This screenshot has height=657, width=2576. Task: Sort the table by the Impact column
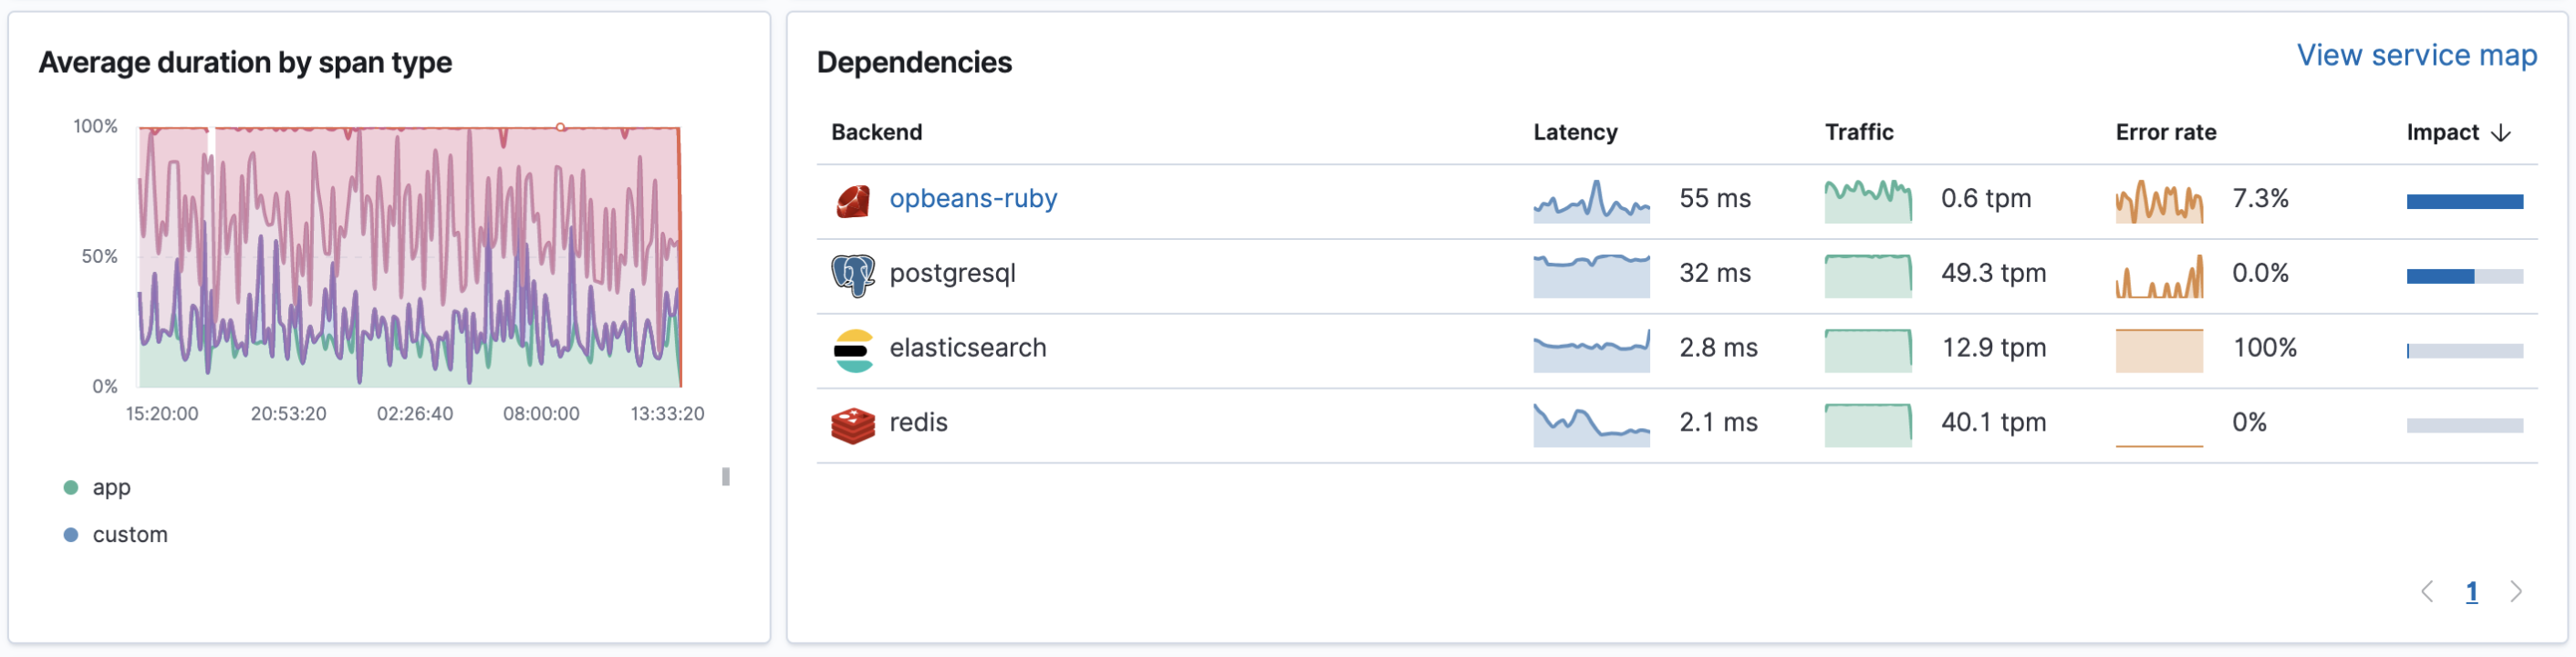[2442, 133]
